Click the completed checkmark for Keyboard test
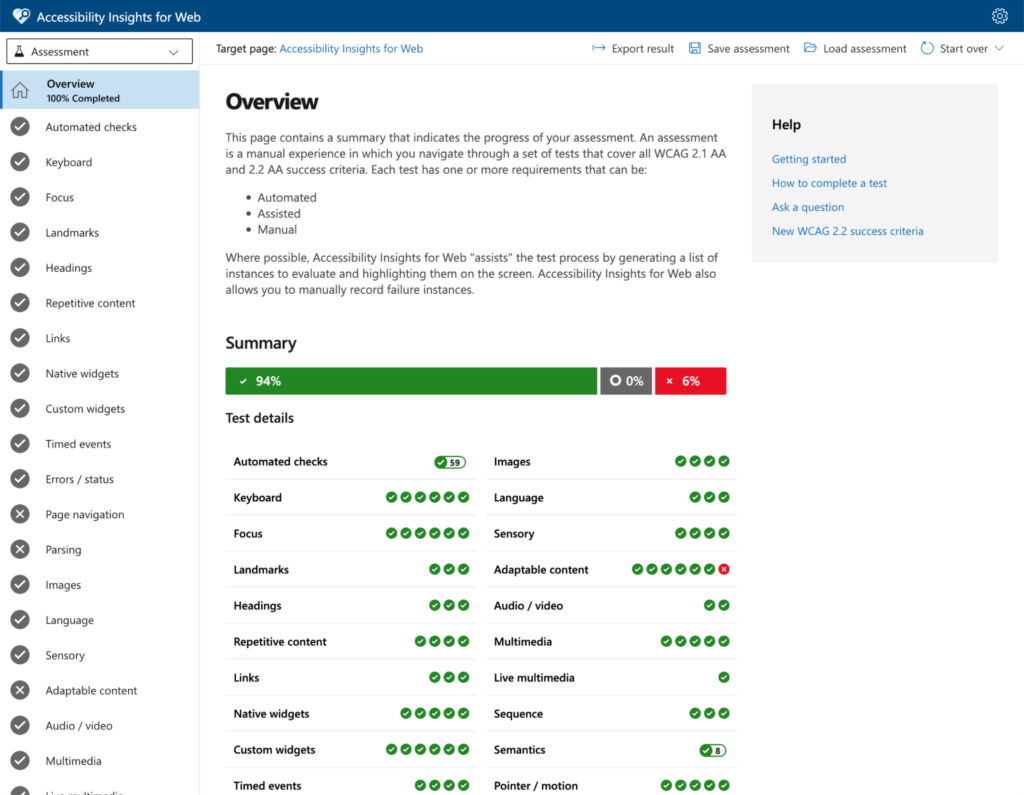1024x795 pixels. tap(21, 161)
